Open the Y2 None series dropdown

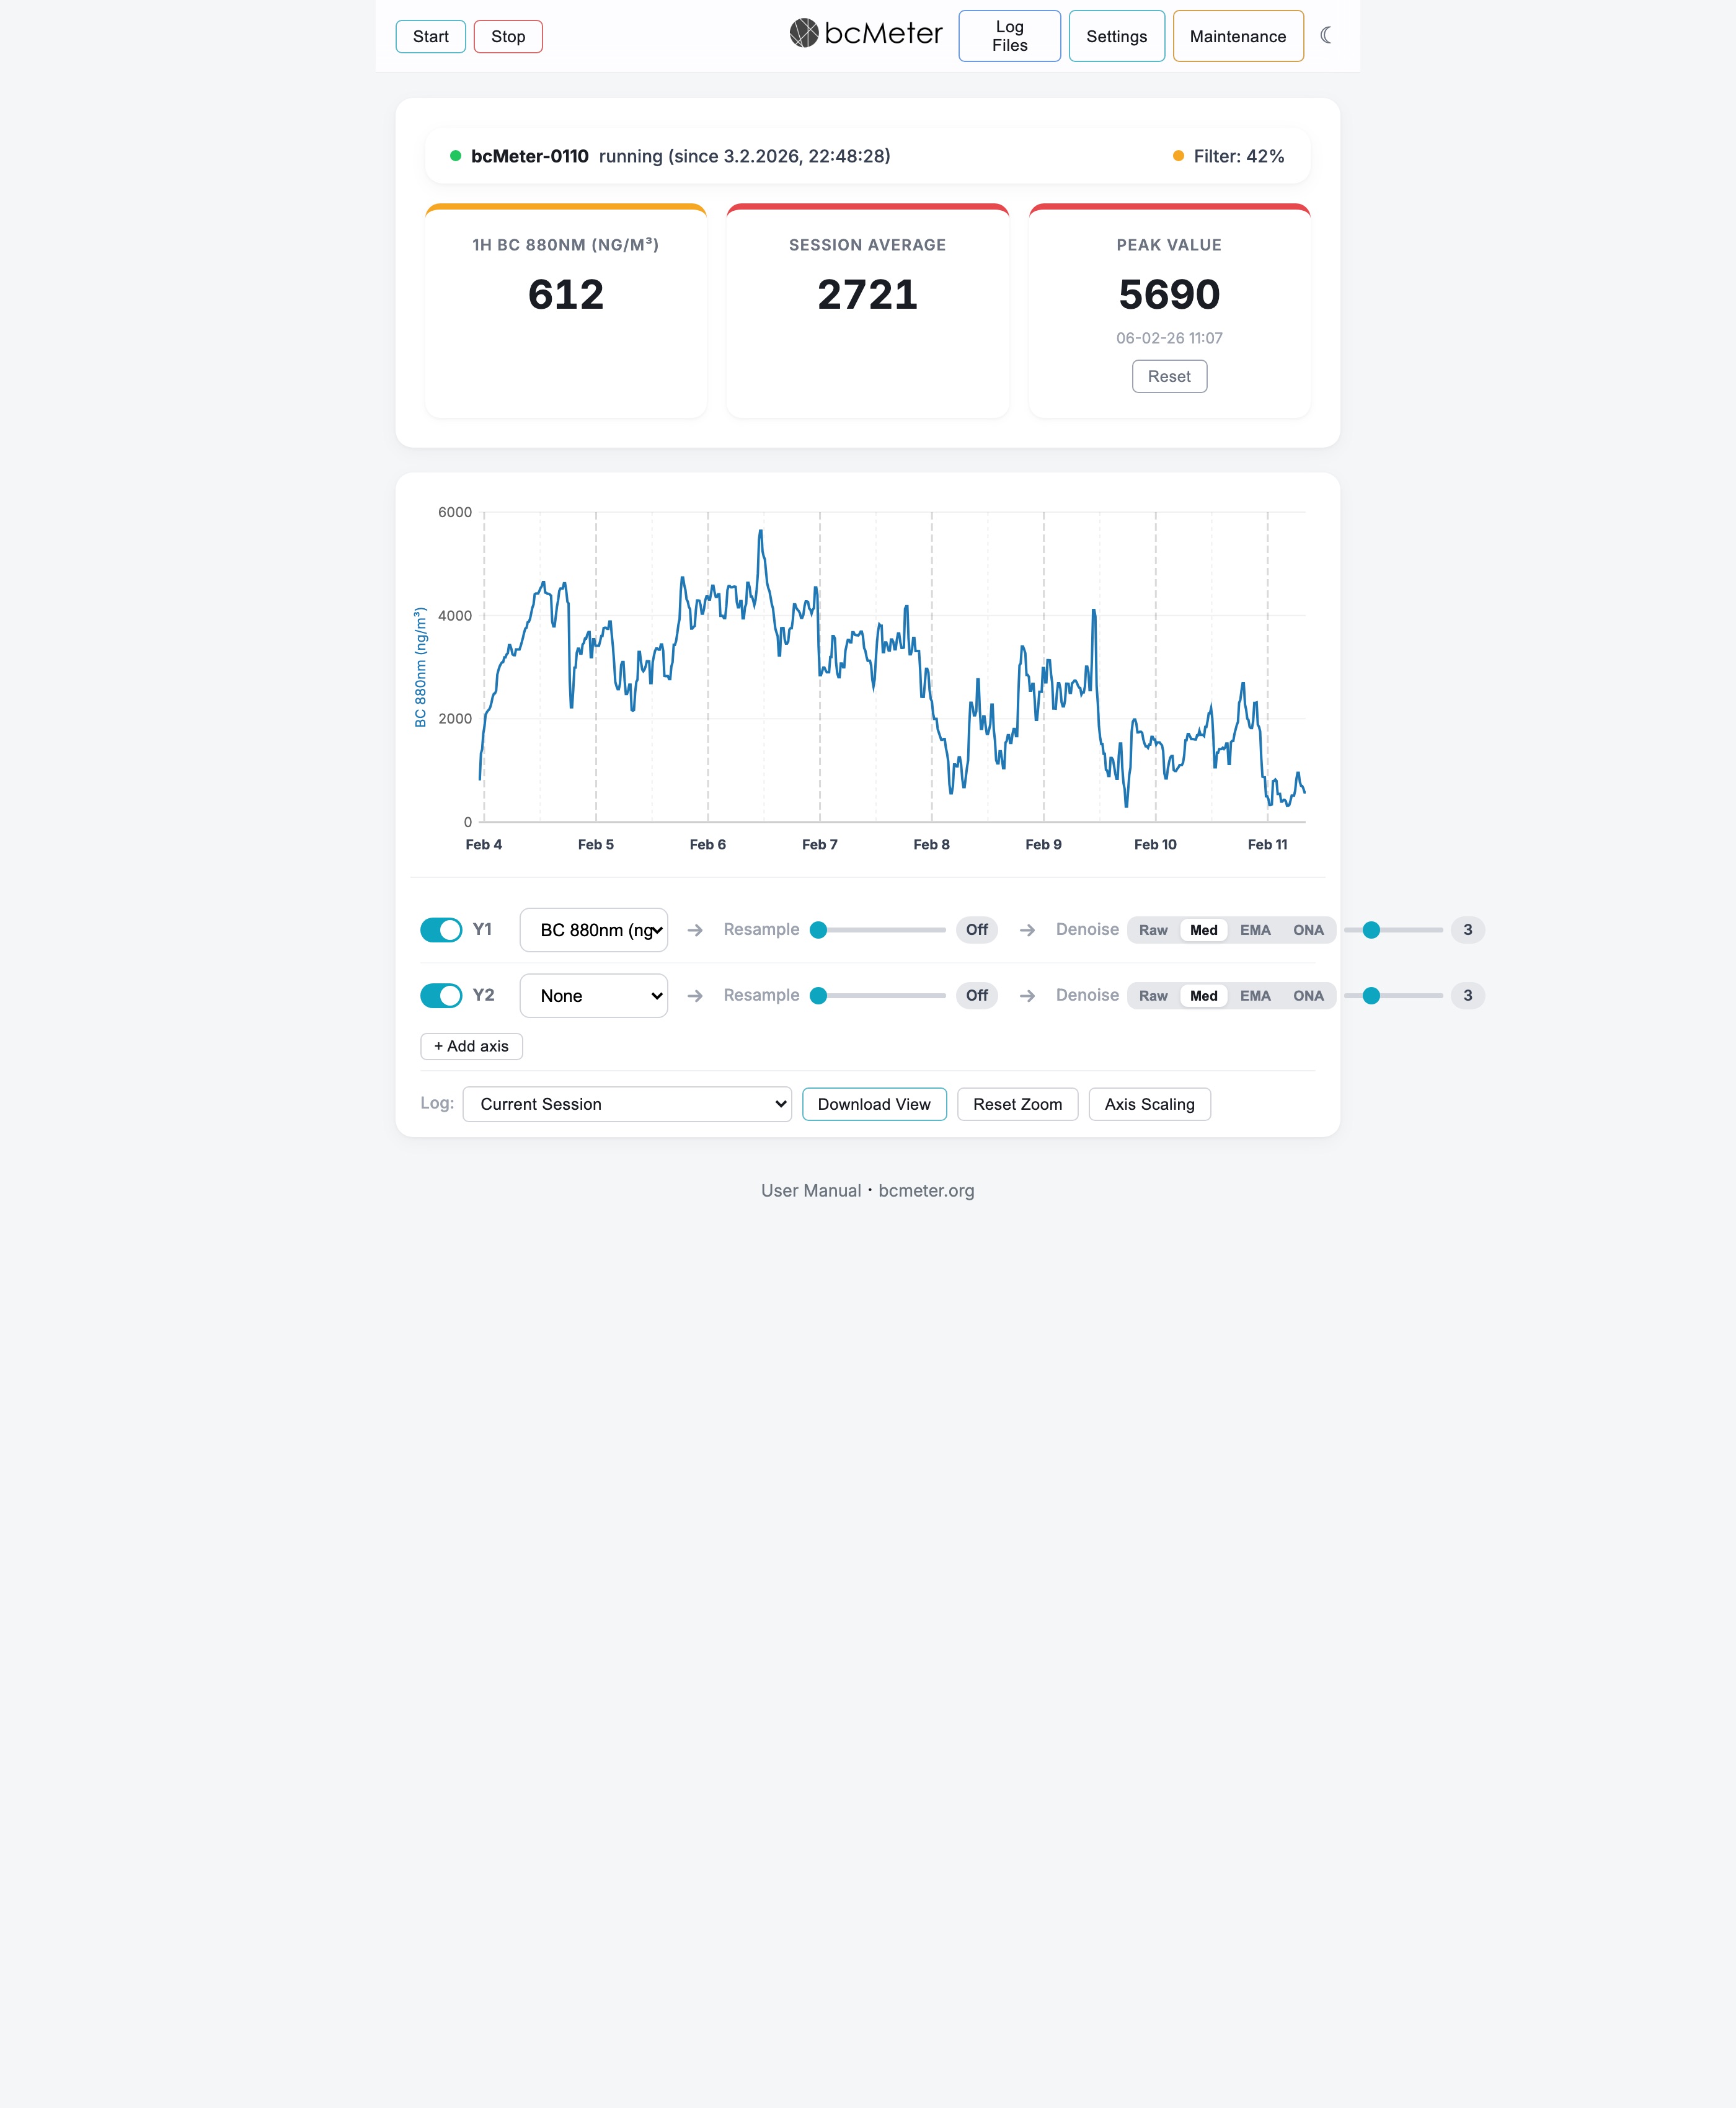coord(594,996)
